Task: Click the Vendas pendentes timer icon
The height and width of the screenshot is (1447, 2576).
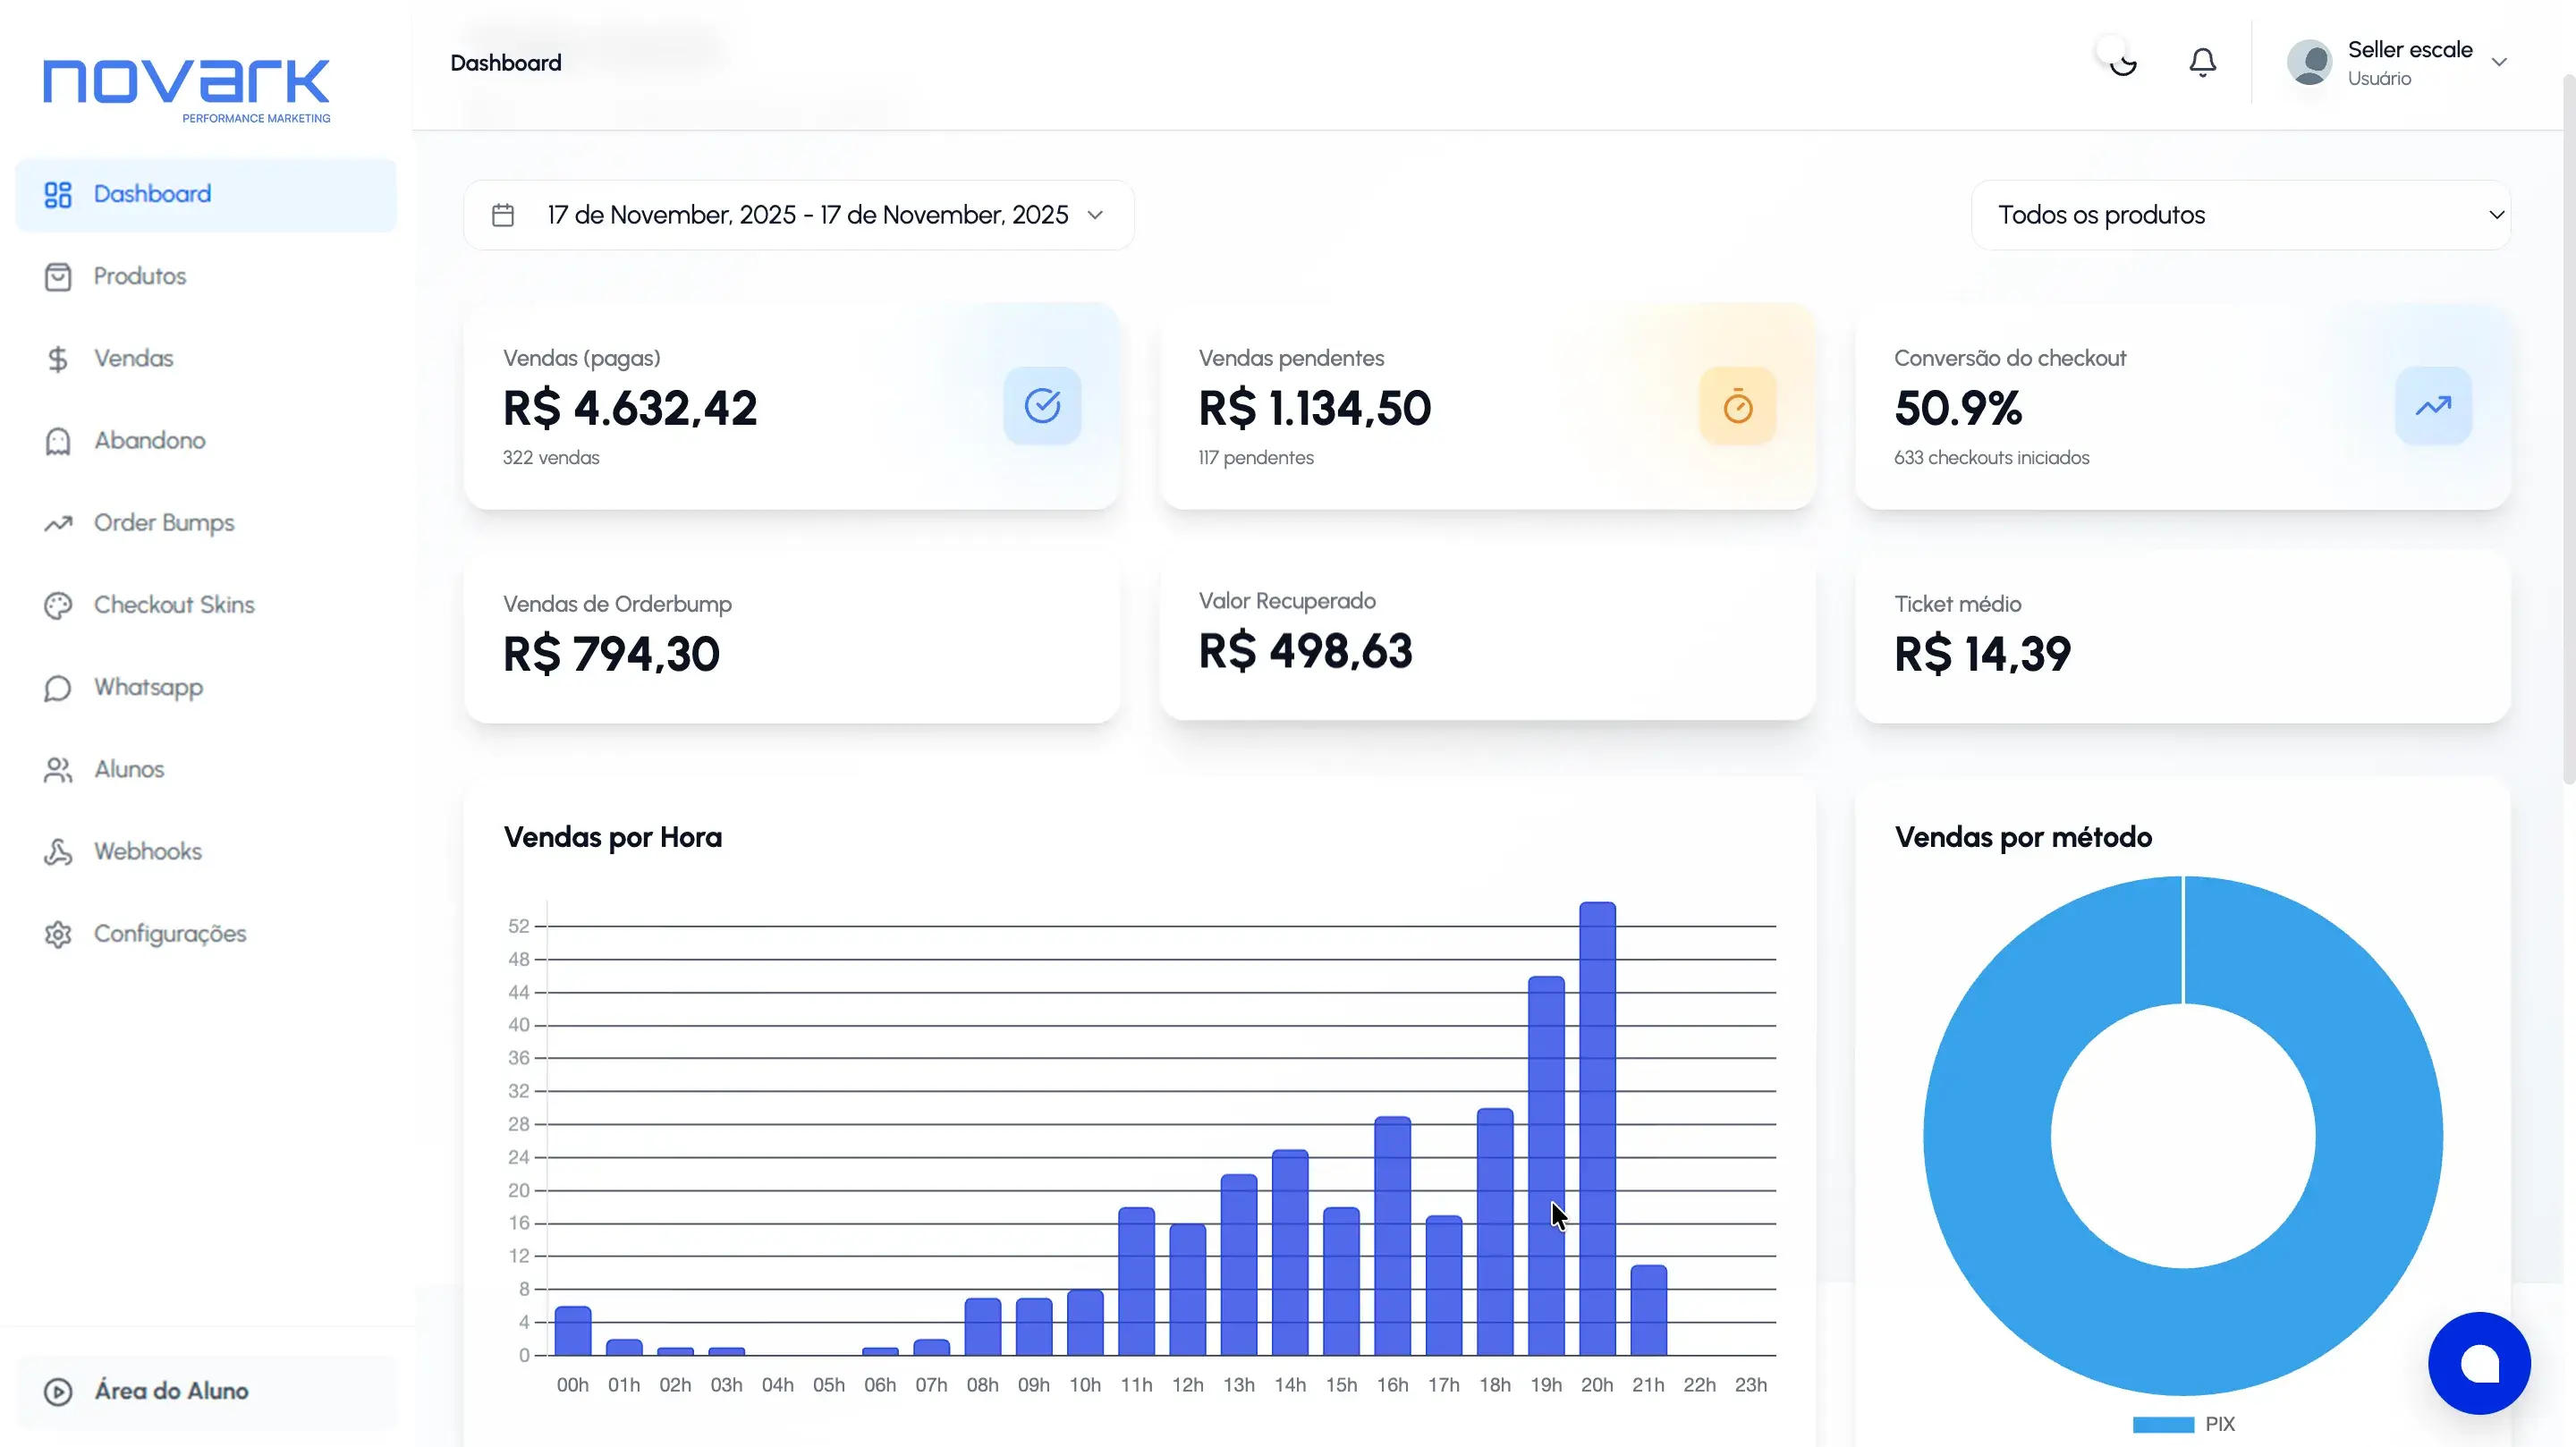Action: [1737, 406]
